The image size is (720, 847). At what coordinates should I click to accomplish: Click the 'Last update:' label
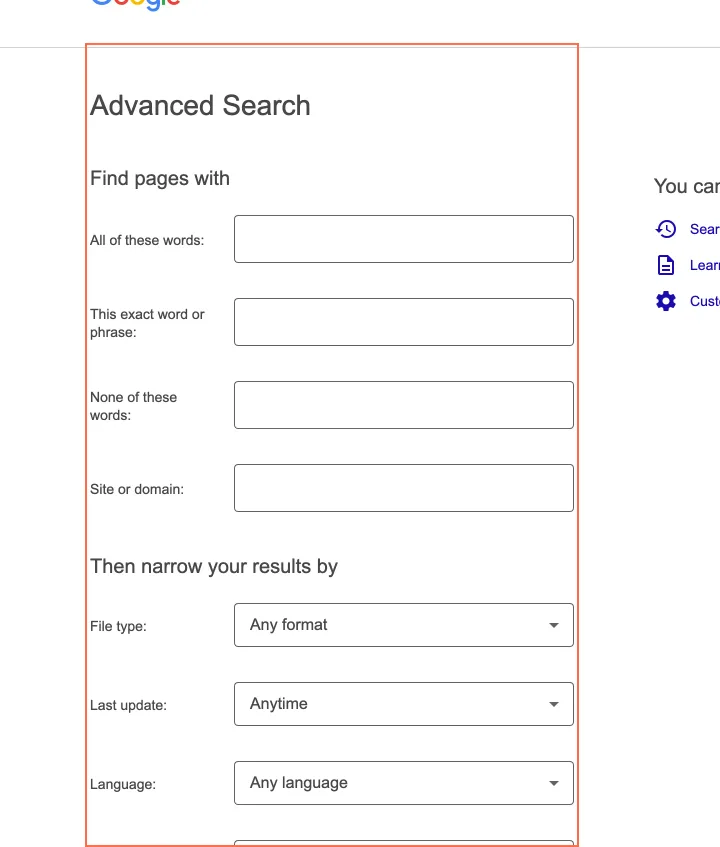(x=129, y=705)
